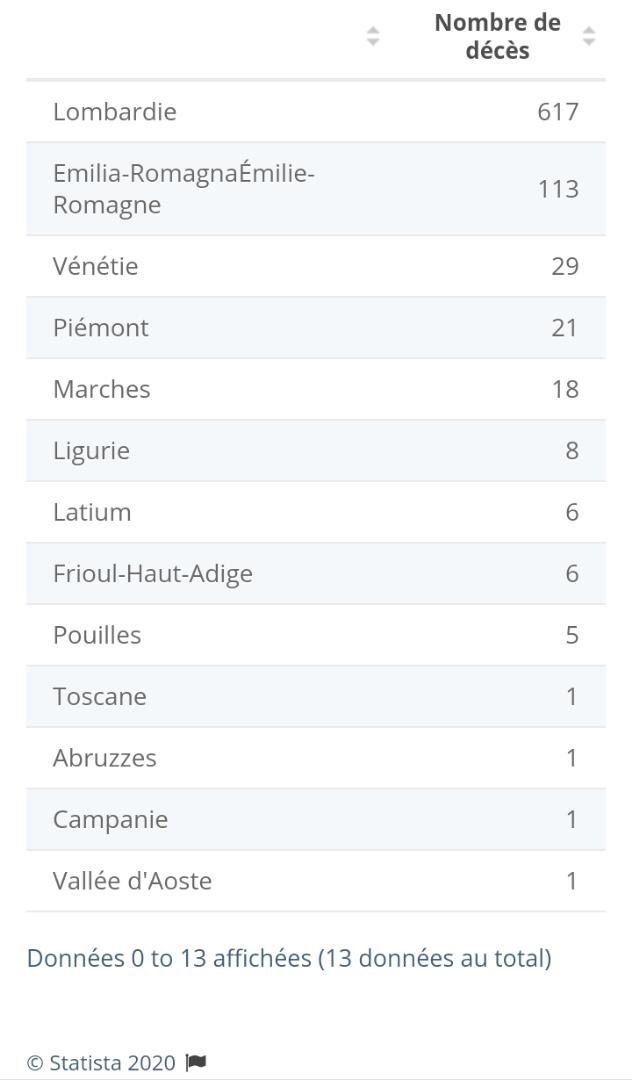Viewport: 632px width, 1080px height.
Task: Click the Vallée d'Aoste region name
Action: coord(132,881)
